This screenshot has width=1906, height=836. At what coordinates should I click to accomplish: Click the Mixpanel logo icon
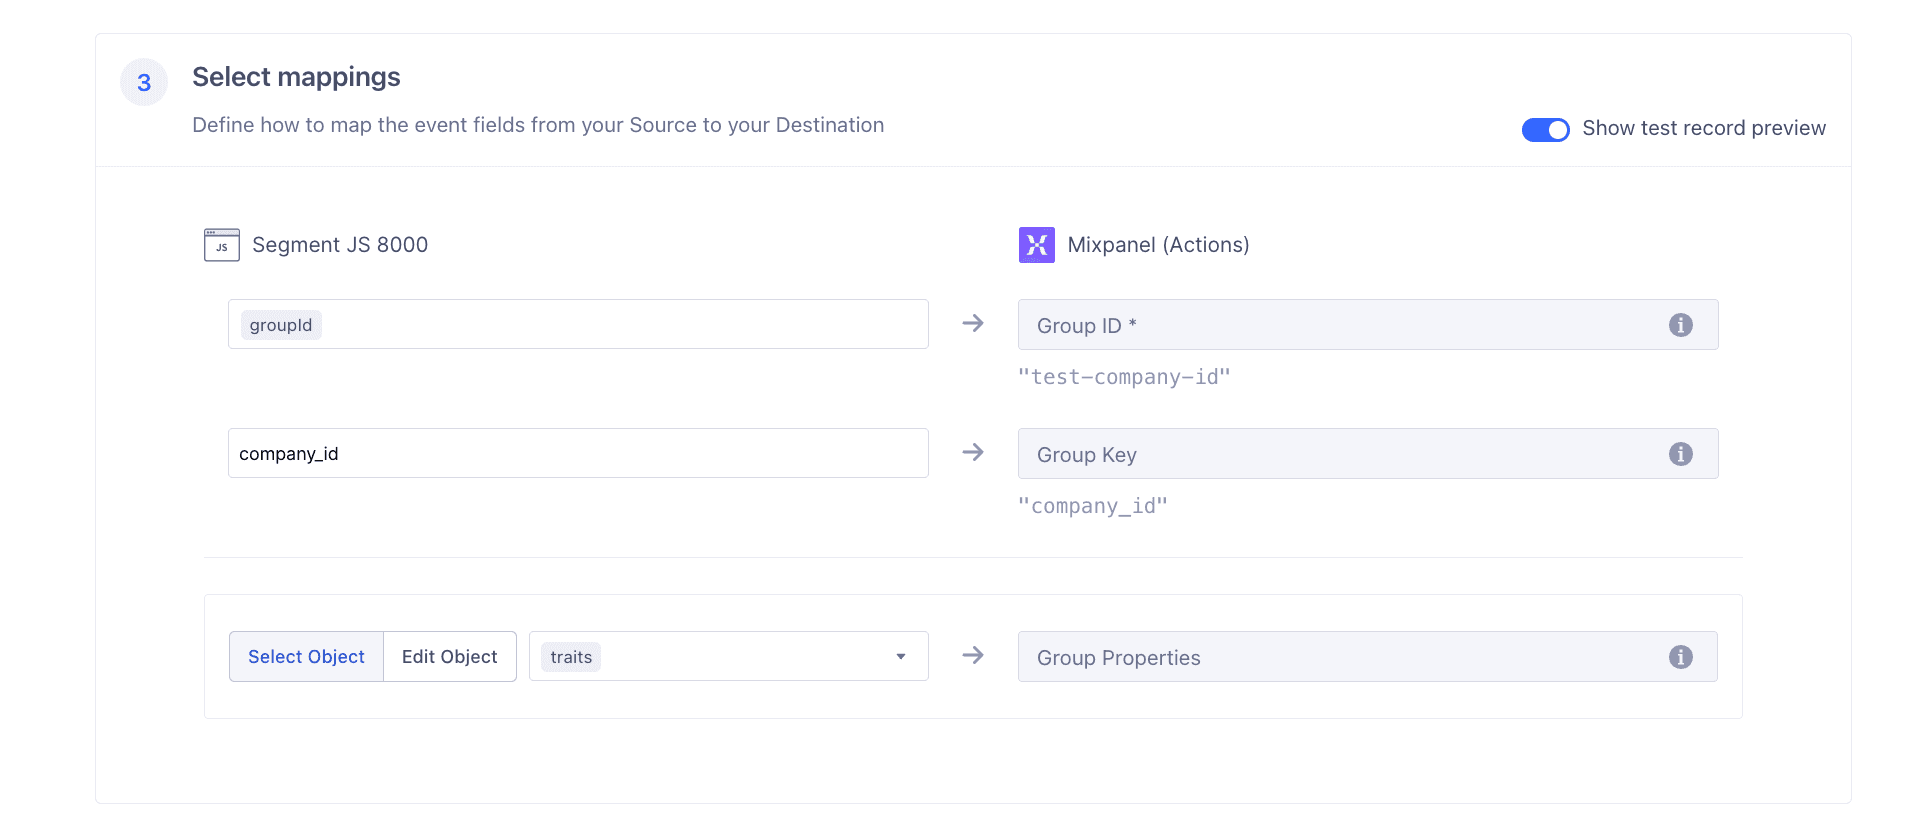pos(1036,245)
